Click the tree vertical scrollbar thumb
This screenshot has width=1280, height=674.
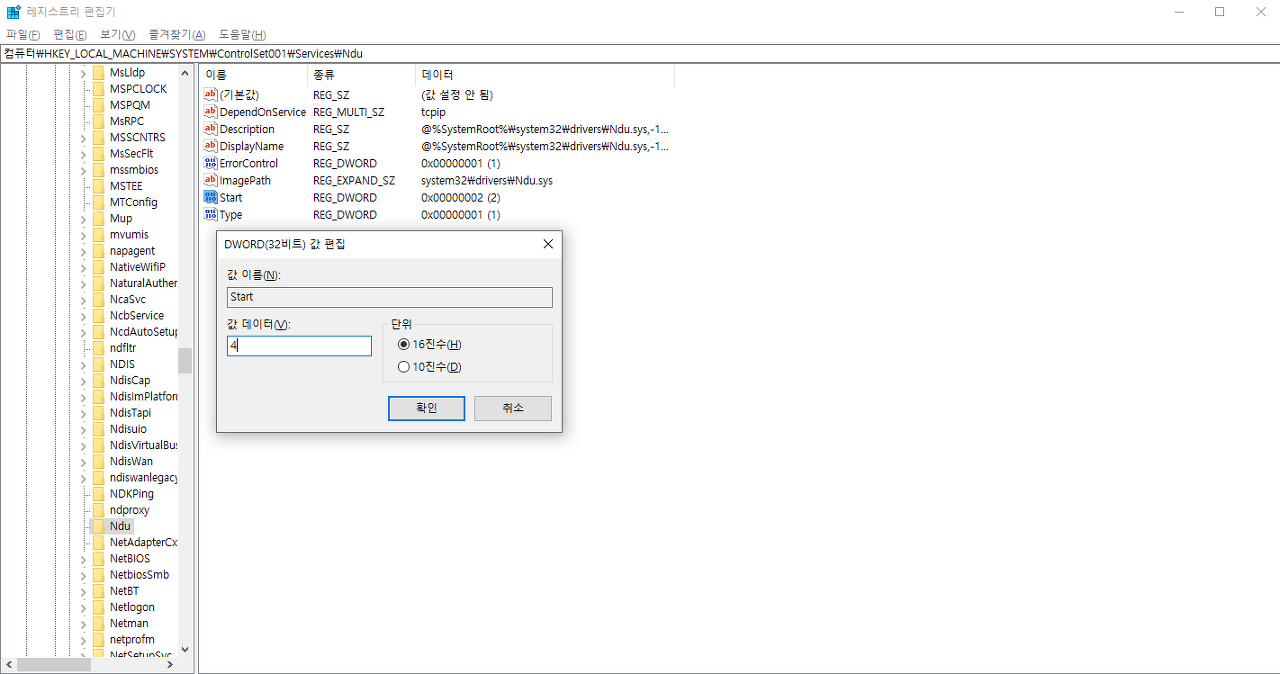185,360
